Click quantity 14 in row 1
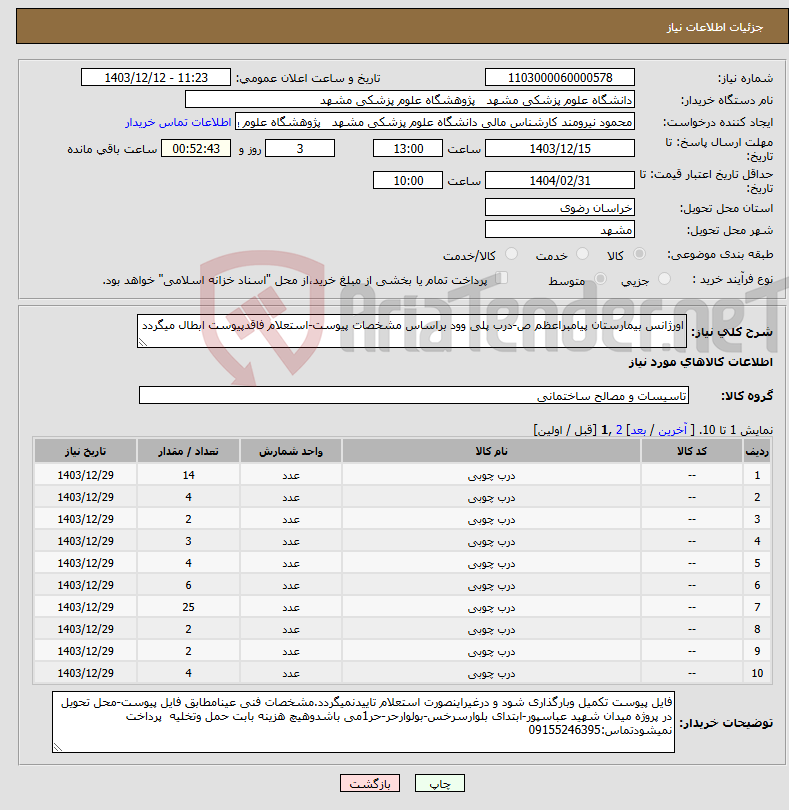This screenshot has height=810, width=789. click(x=188, y=475)
